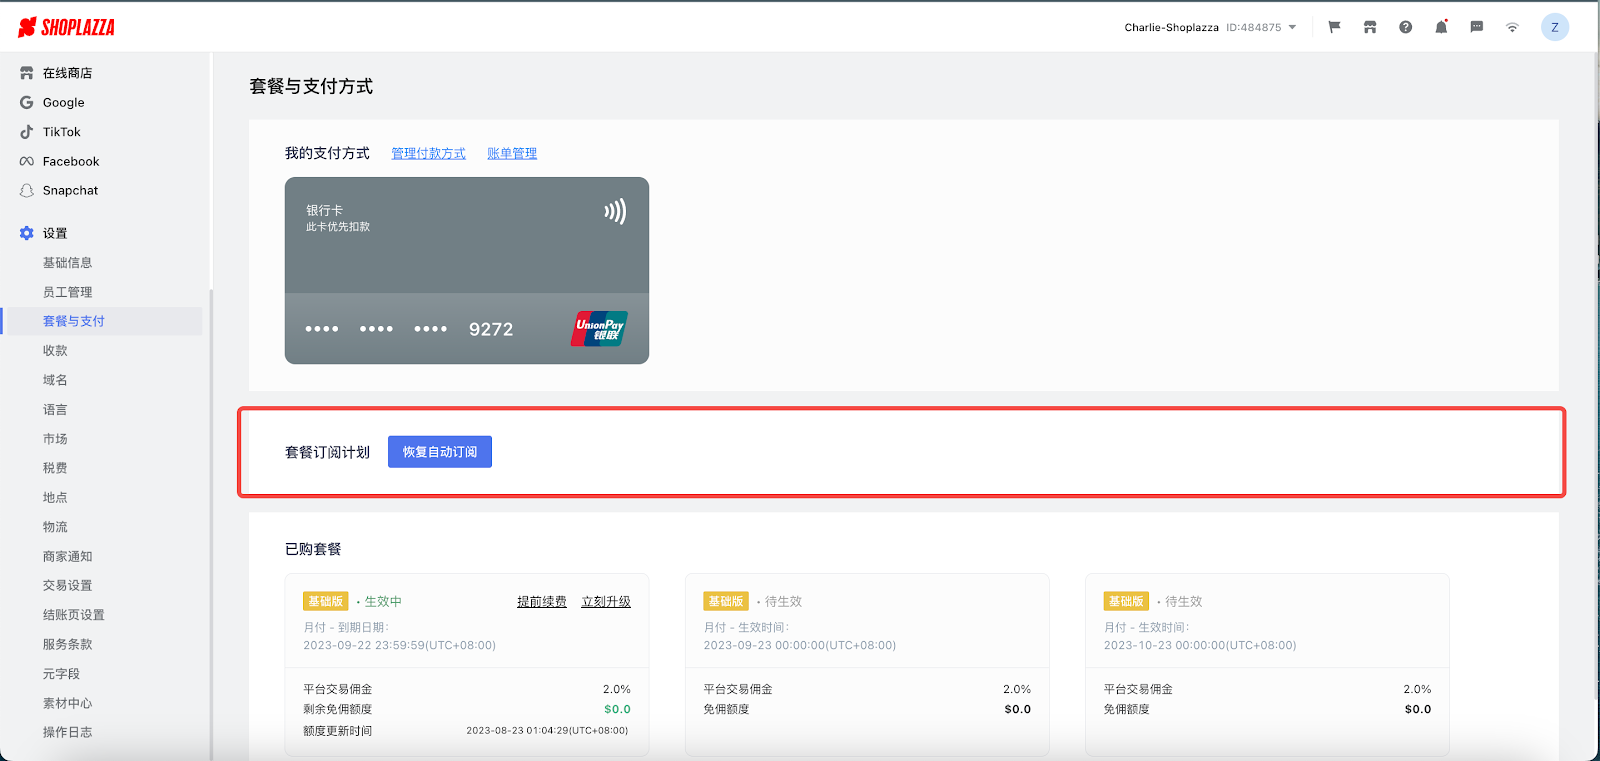Click 基础版 badge on 2023-09-23 plan
The image size is (1600, 761).
click(x=726, y=601)
